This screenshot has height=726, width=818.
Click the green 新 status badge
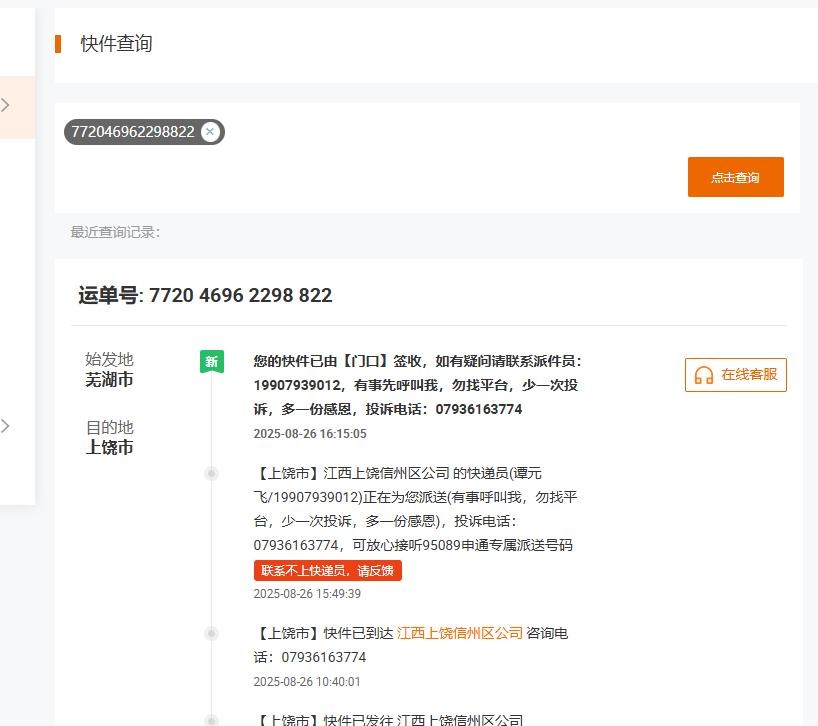click(x=212, y=361)
